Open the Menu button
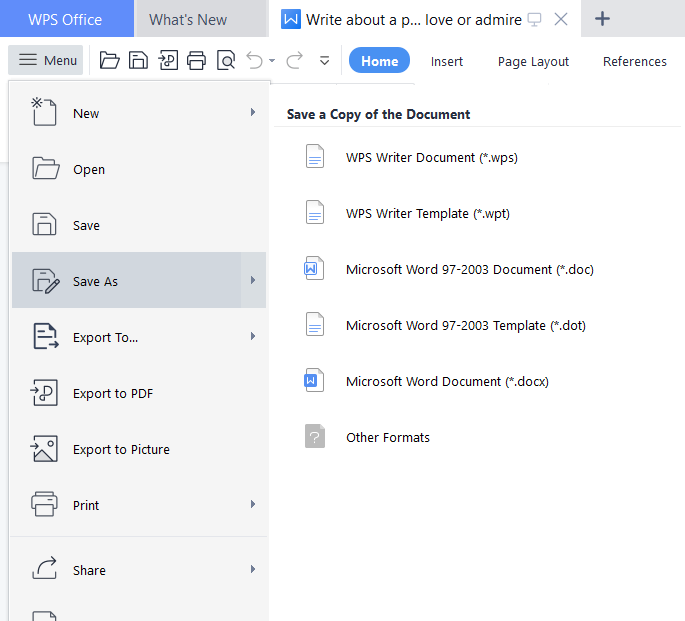This screenshot has height=621, width=685. pyautogui.click(x=45, y=60)
